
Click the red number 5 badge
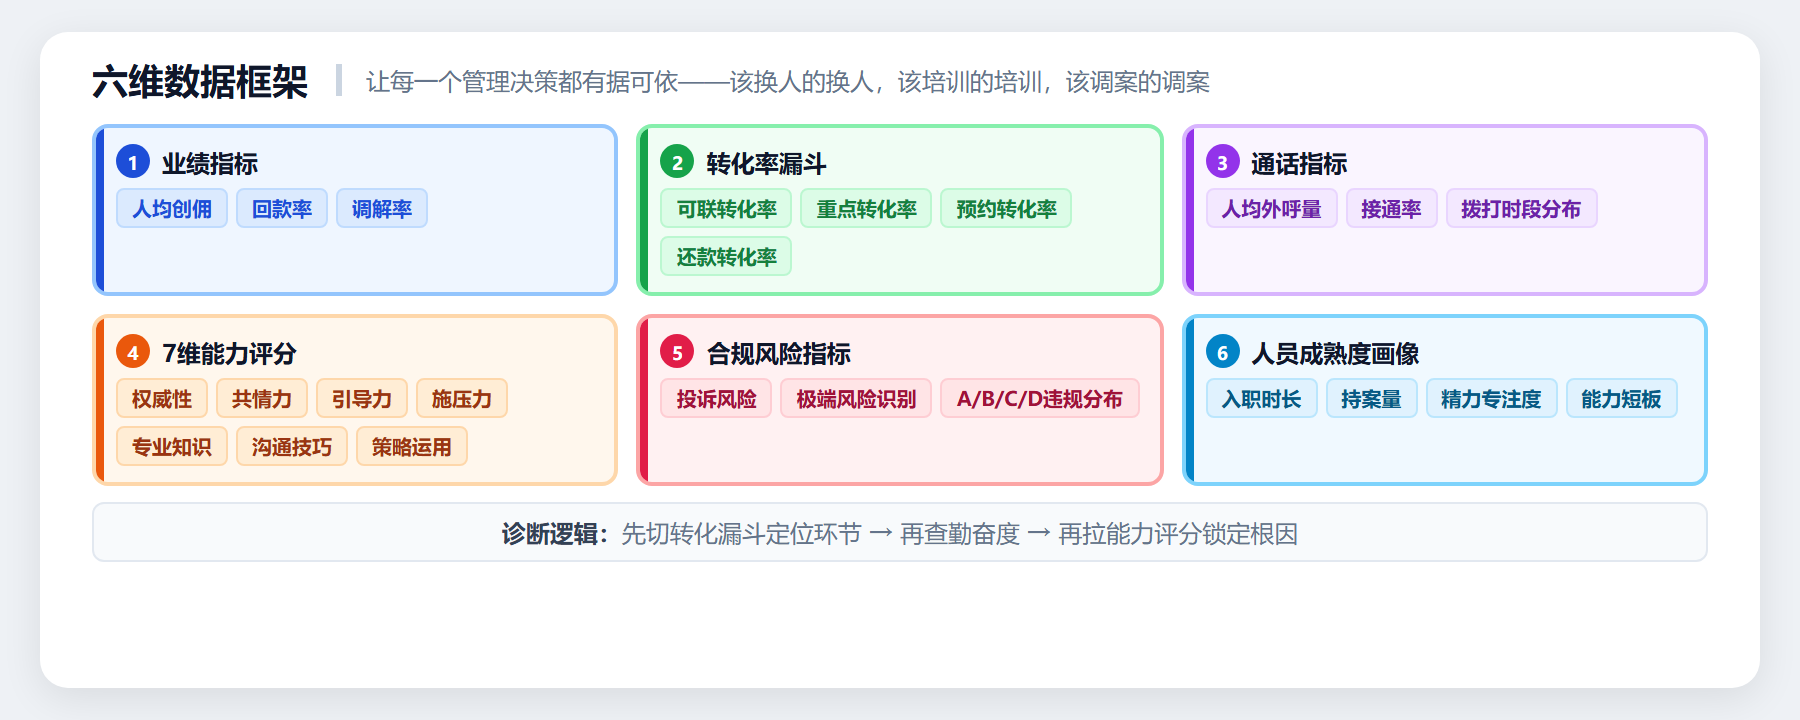coord(677,352)
